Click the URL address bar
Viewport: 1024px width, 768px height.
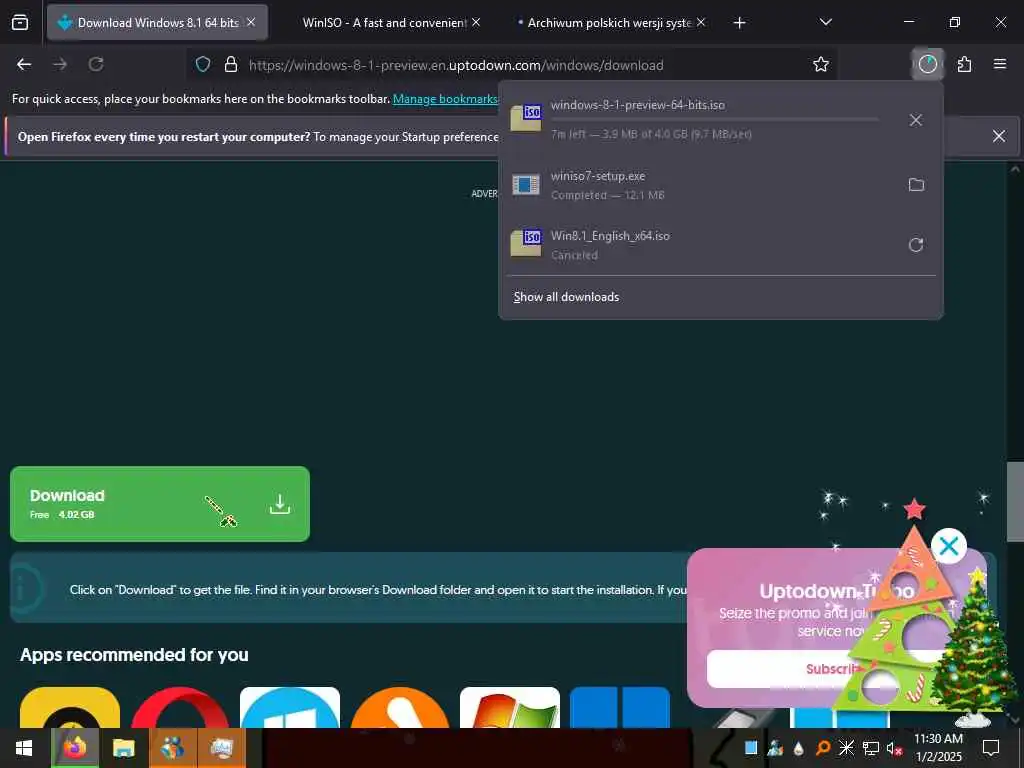(509, 65)
